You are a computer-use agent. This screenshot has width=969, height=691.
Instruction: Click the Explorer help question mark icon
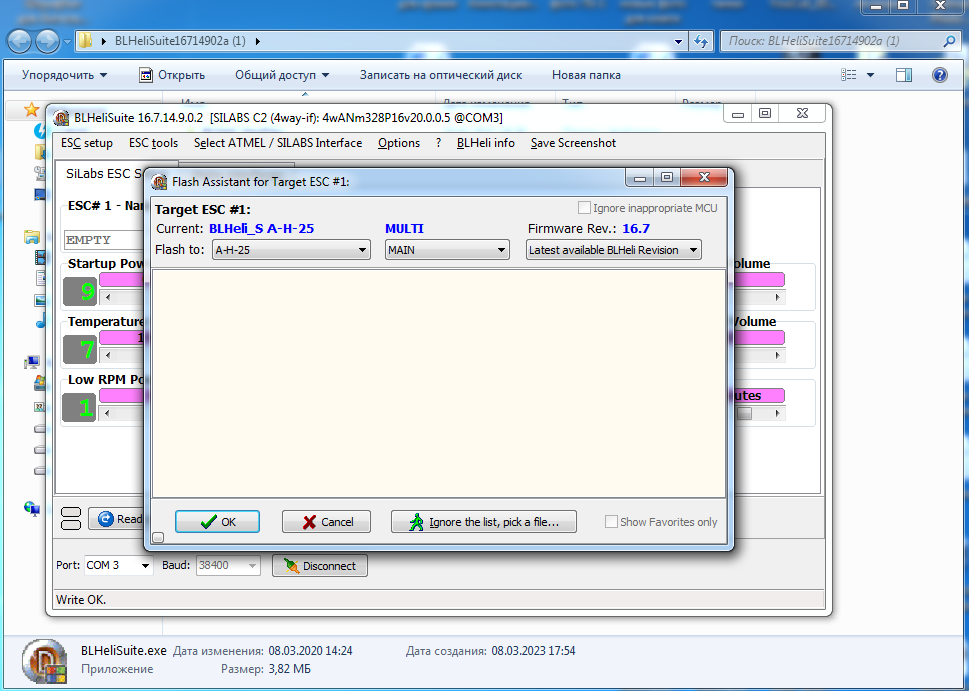[939, 75]
